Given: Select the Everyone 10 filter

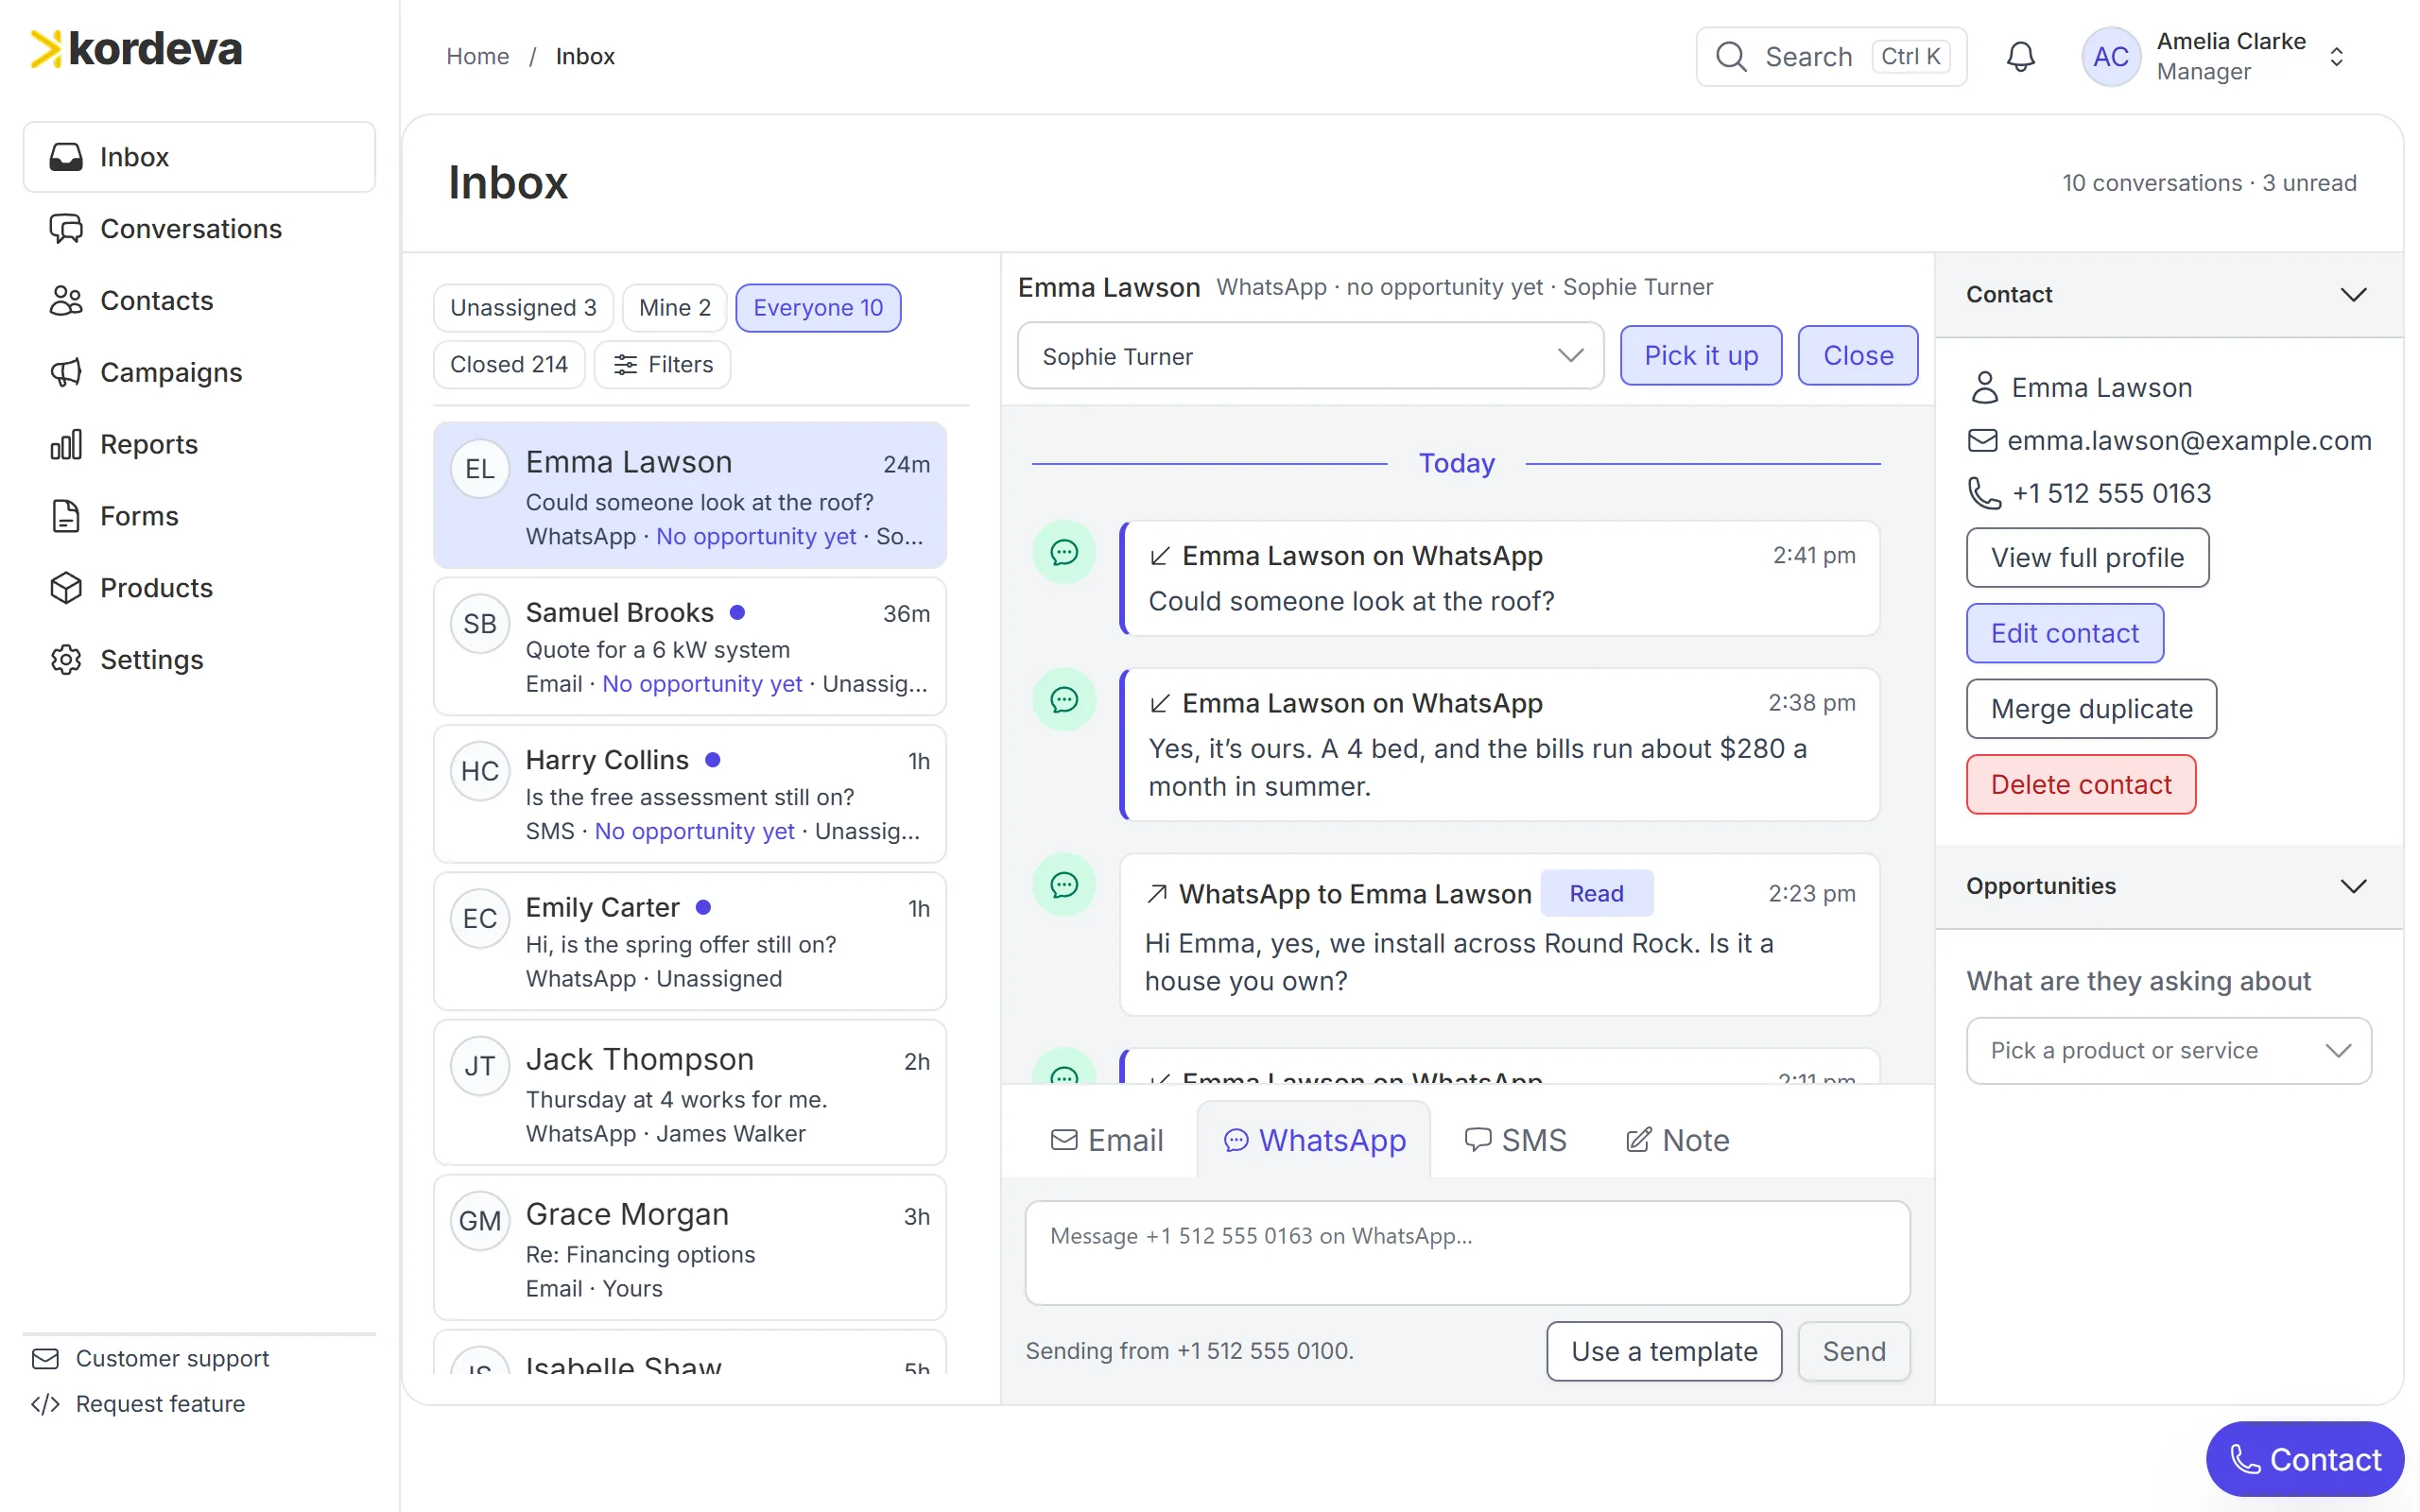Looking at the screenshot, I should 818,307.
